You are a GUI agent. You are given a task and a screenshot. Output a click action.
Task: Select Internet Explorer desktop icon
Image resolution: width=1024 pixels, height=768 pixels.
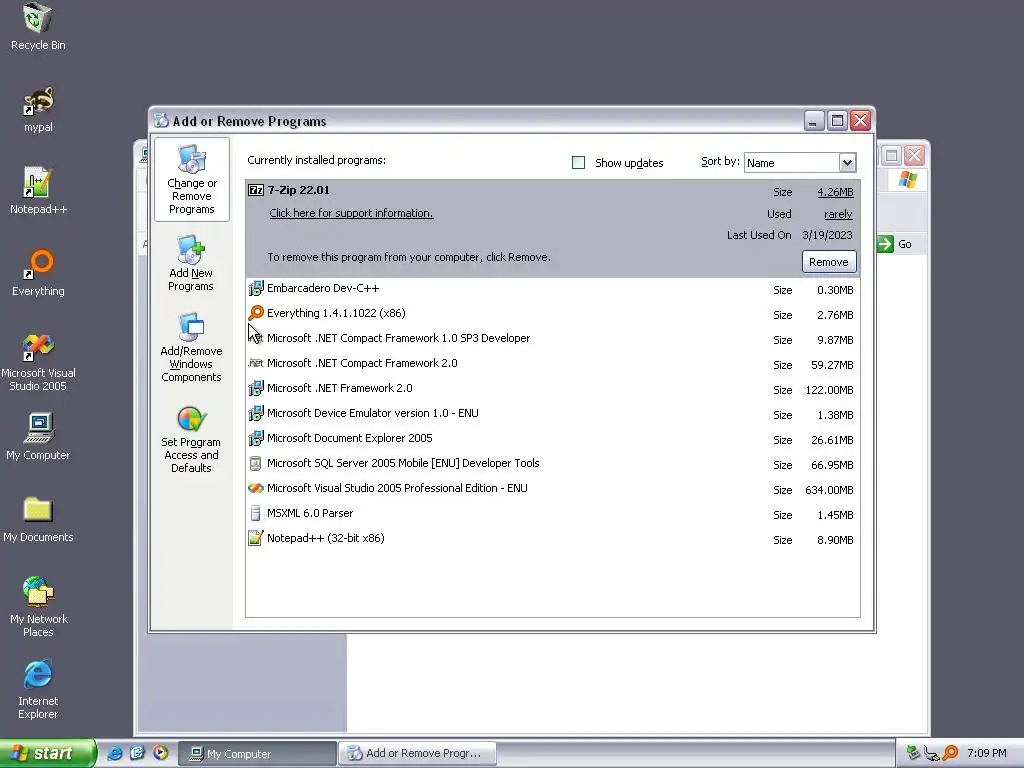(x=38, y=690)
